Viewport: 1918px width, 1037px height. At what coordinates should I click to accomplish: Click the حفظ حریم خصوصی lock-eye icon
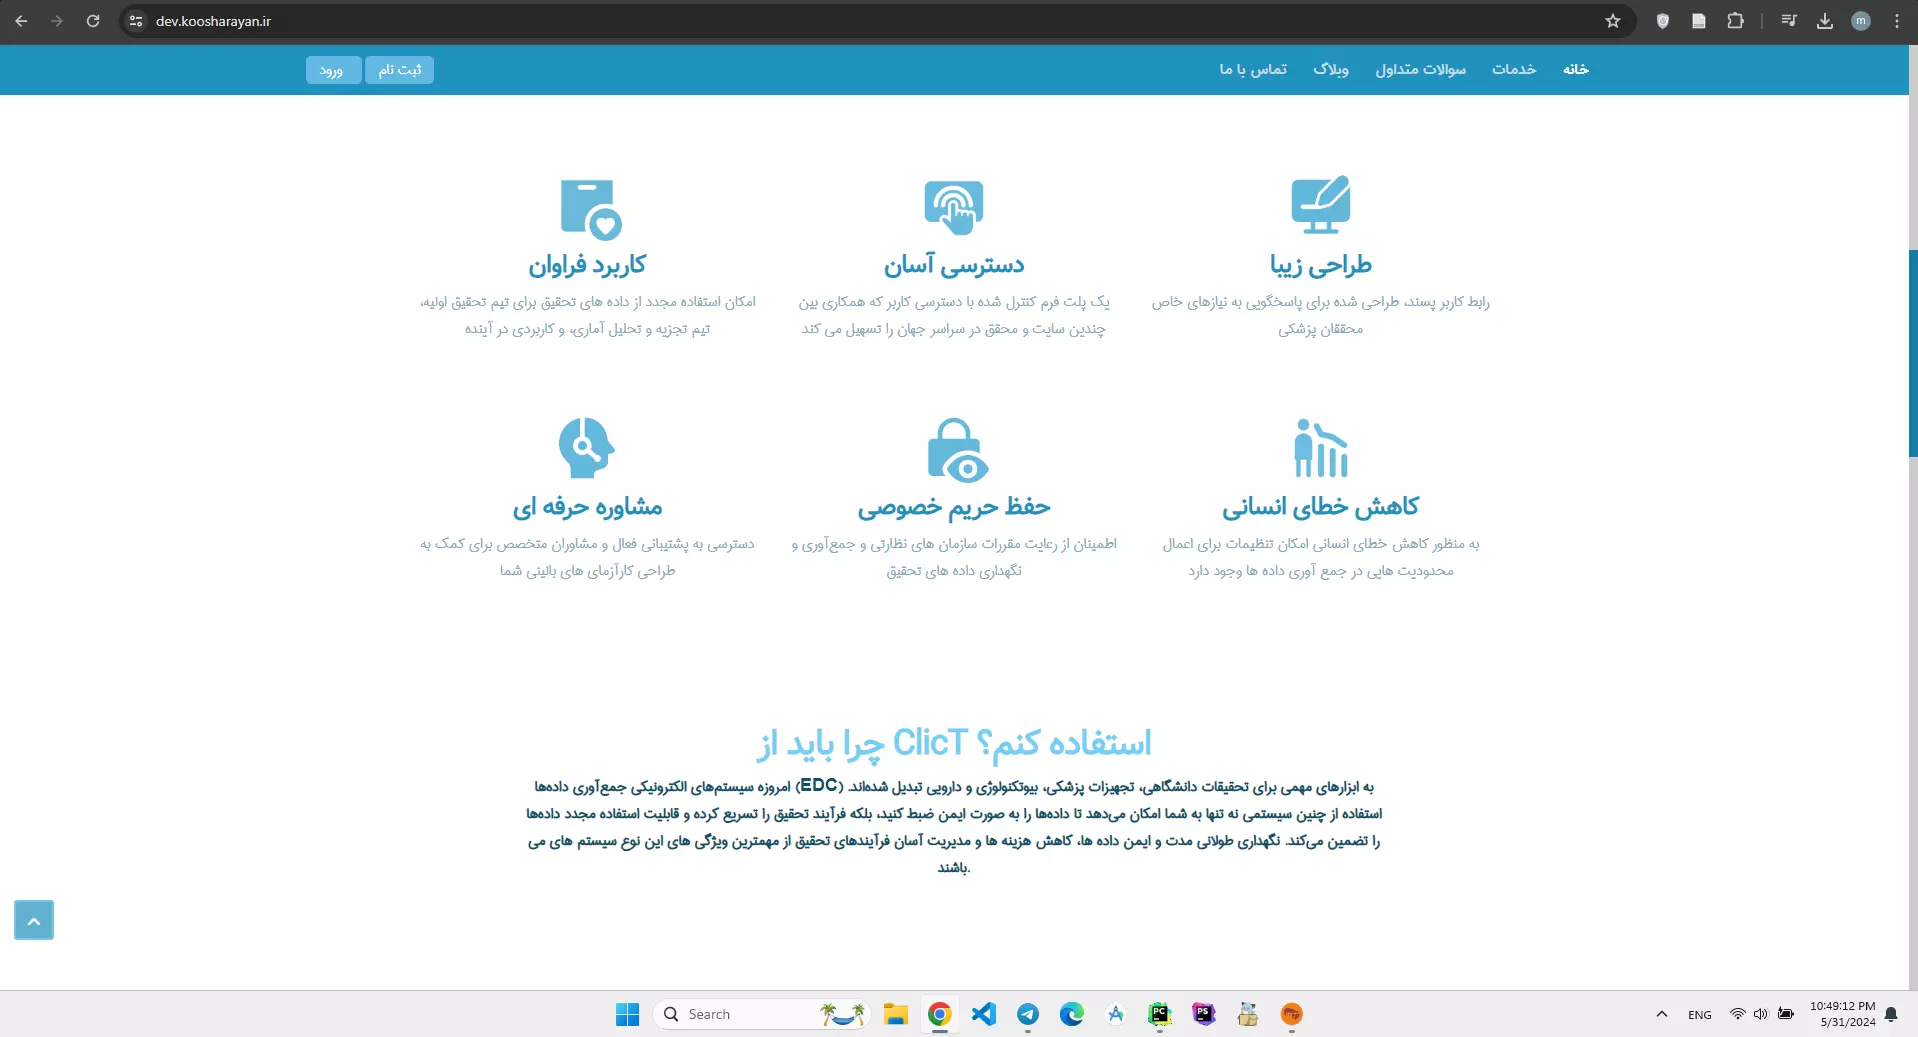pos(957,449)
